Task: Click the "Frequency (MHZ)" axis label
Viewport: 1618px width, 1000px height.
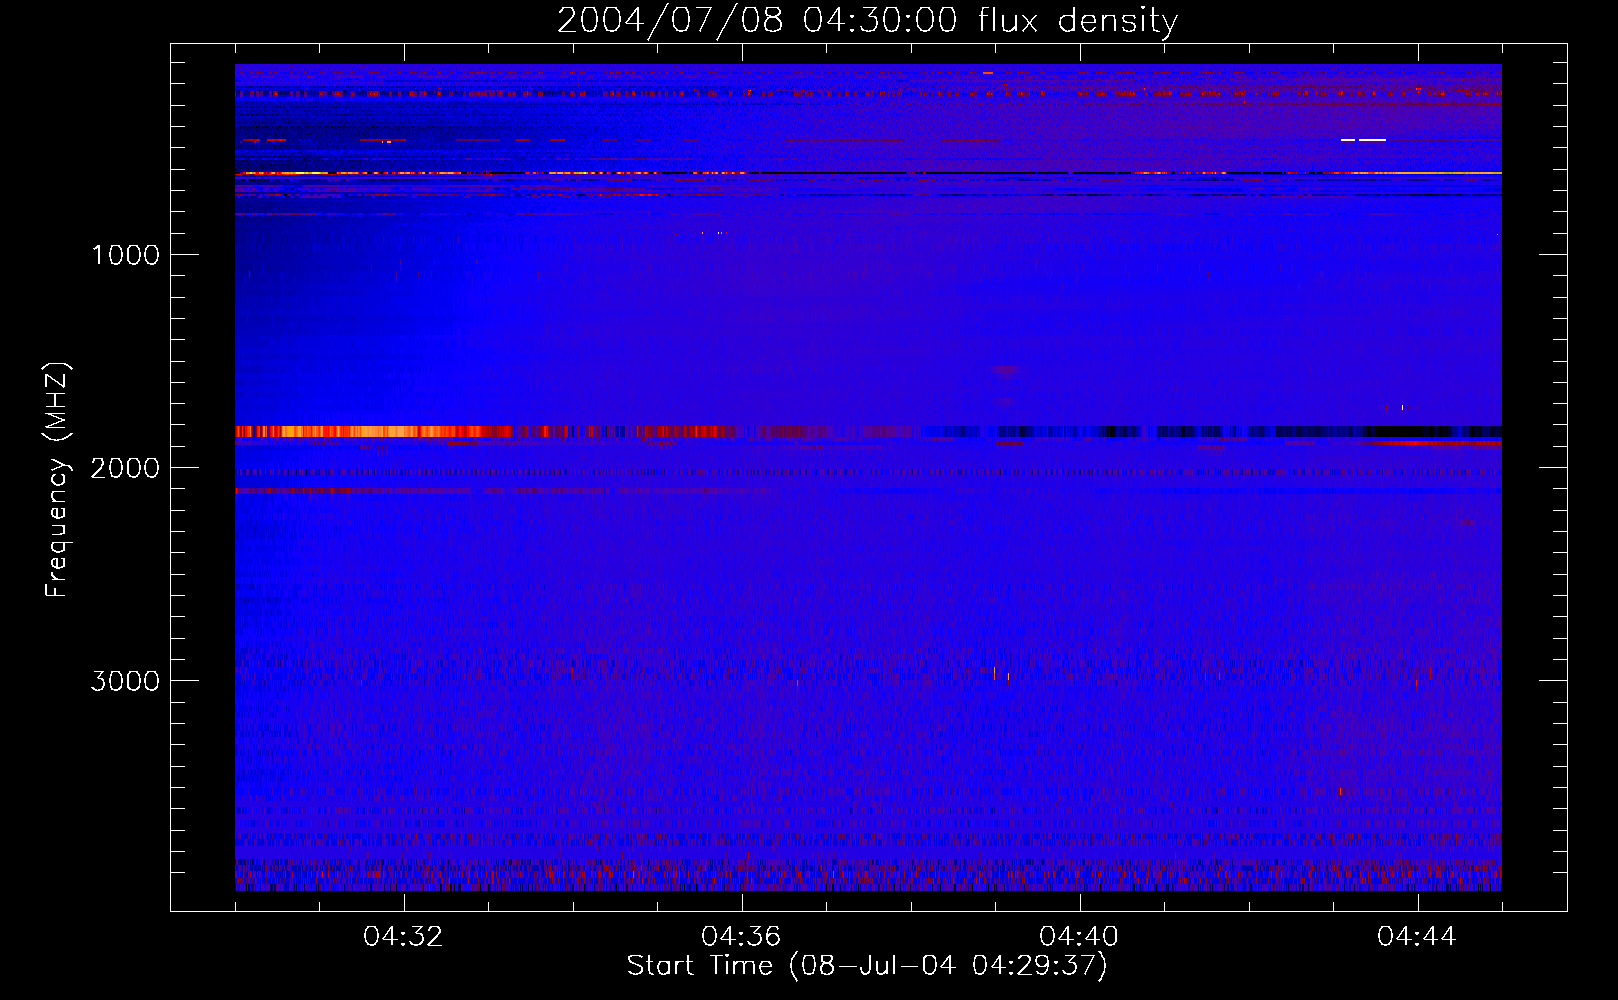Action: coord(58,480)
